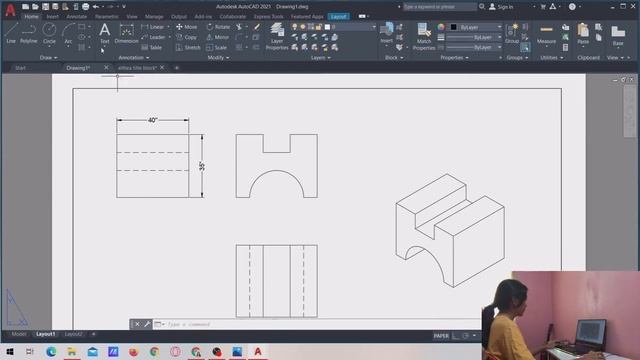Expand the Utilities panel dropdown

(x=552, y=58)
